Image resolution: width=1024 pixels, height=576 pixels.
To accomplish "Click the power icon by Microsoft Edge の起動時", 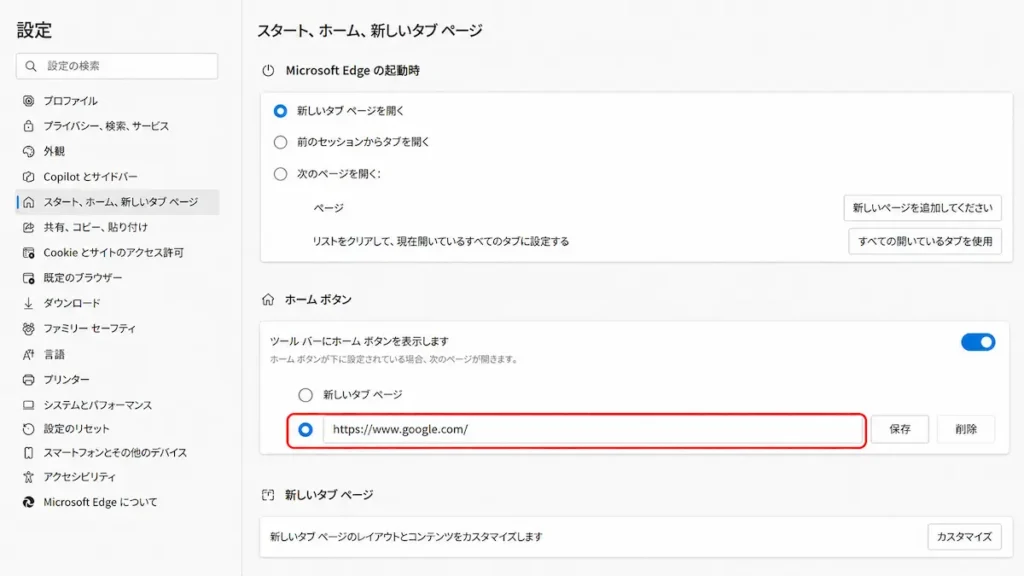I will 268,71.
